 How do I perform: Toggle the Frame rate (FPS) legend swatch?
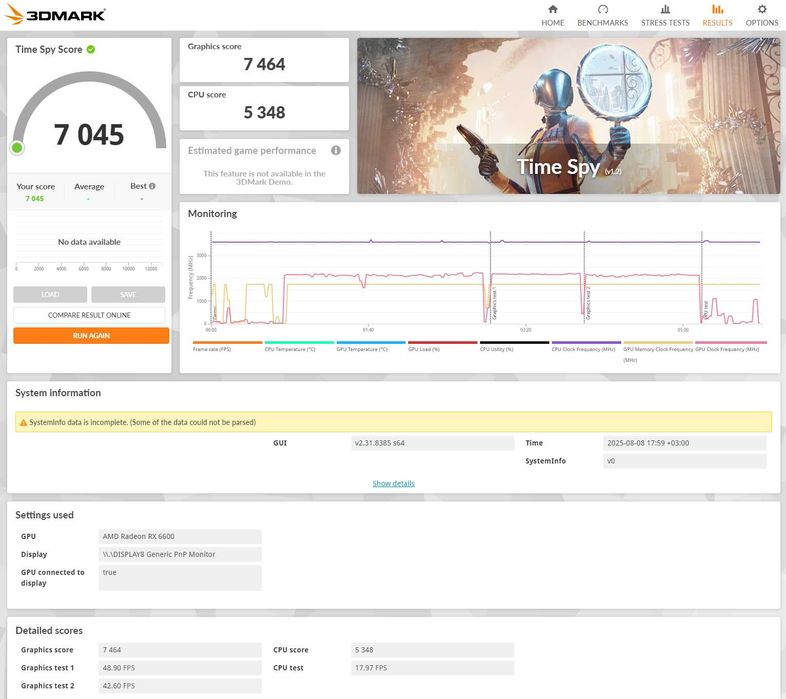228,343
